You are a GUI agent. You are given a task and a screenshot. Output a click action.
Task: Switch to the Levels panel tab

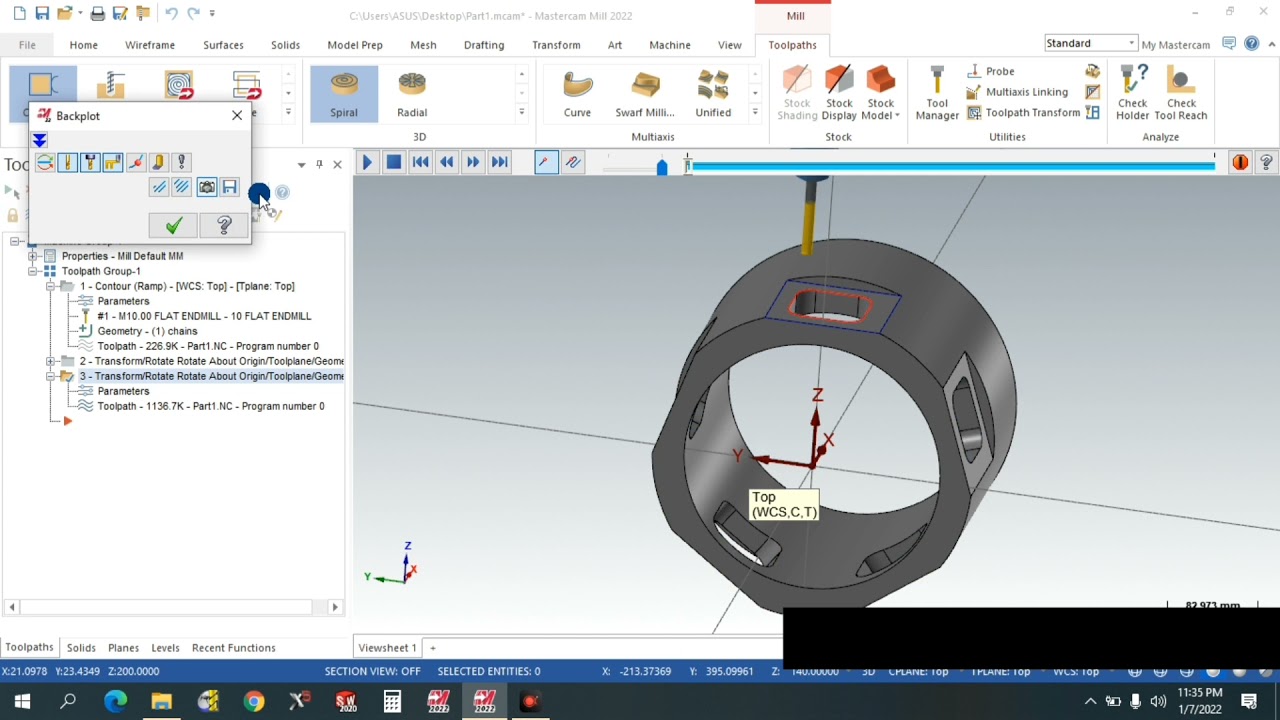pyautogui.click(x=165, y=648)
